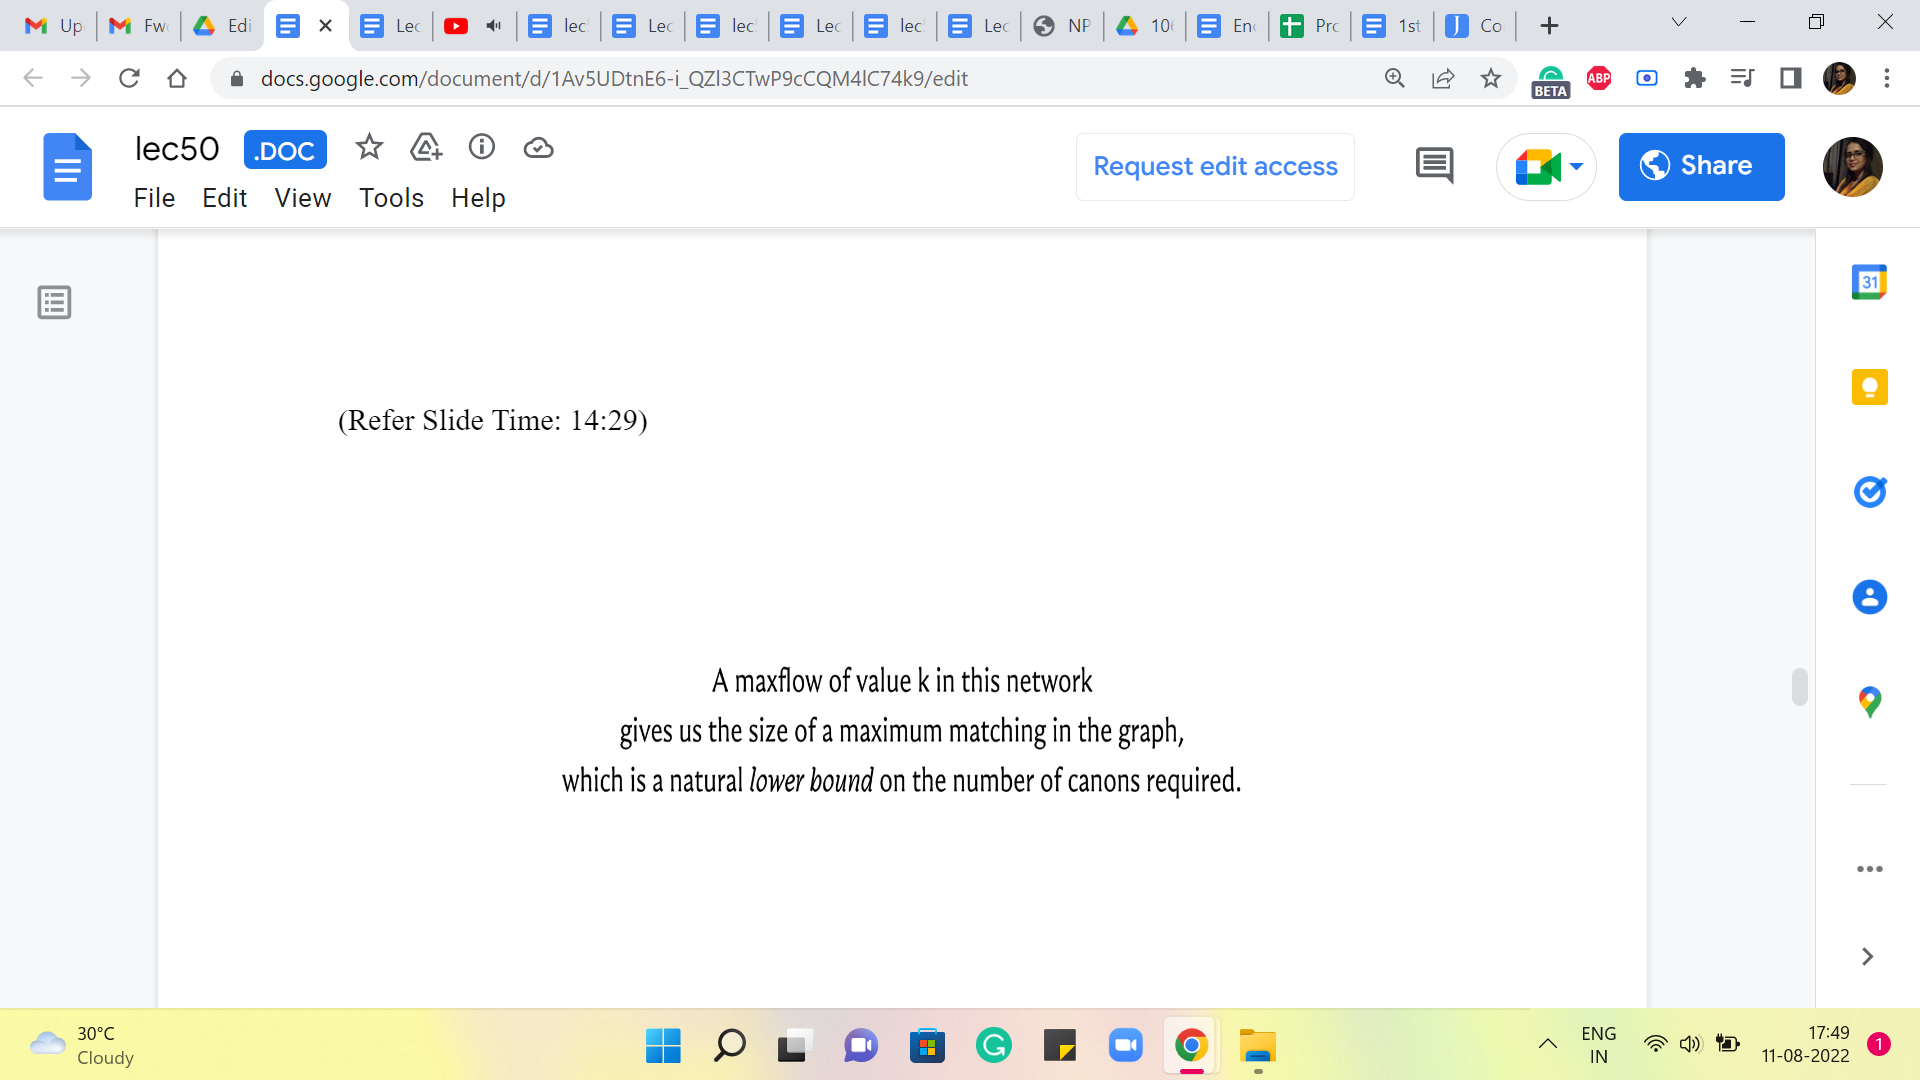Open Google Maps in side panel
1920x1080 pixels.
(x=1869, y=702)
